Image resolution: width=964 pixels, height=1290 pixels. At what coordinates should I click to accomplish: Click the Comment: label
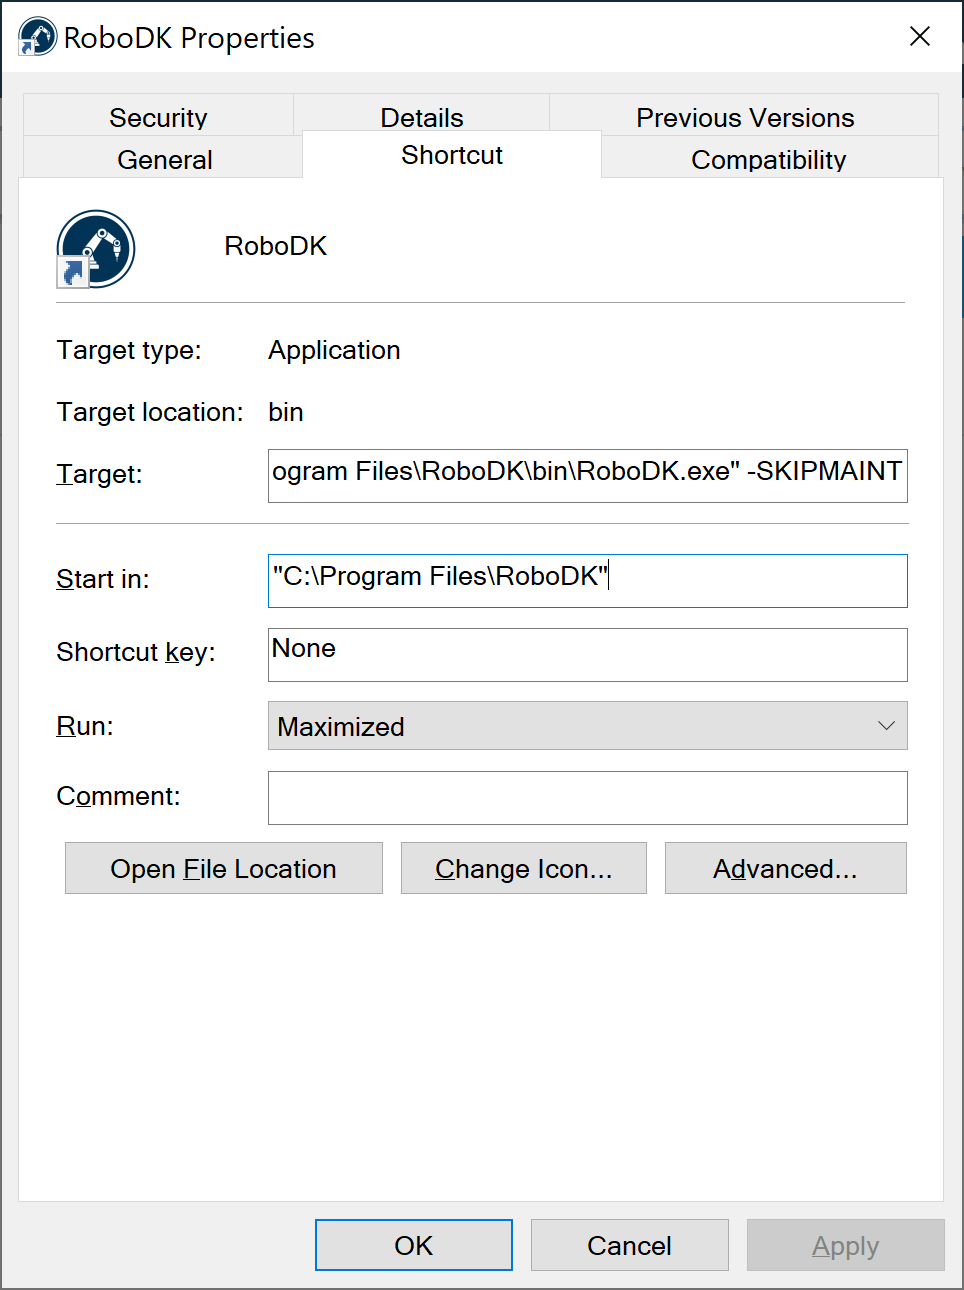(118, 796)
